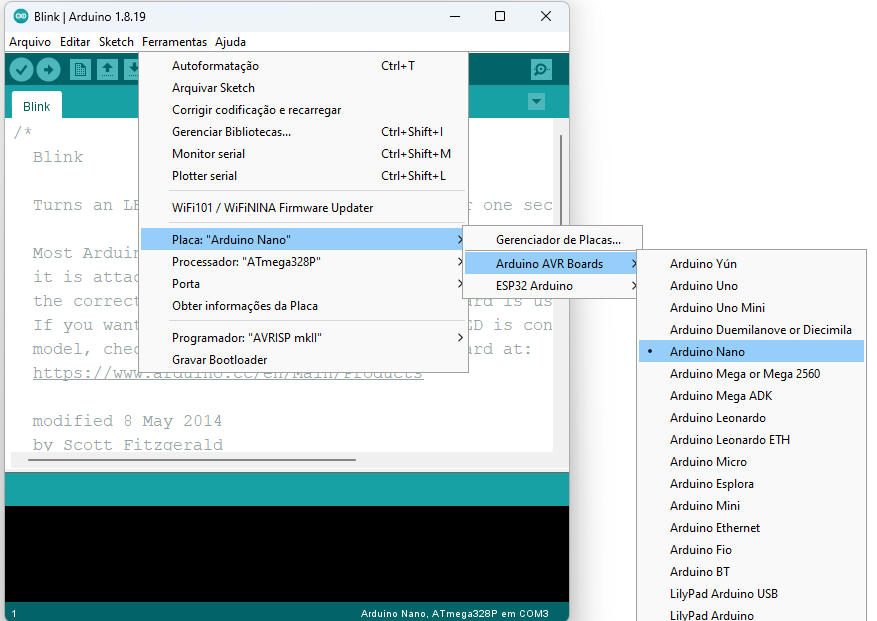Click the "by Scott Fitzgerald" comment line
This screenshot has height=621, width=877.
pyautogui.click(x=128, y=445)
